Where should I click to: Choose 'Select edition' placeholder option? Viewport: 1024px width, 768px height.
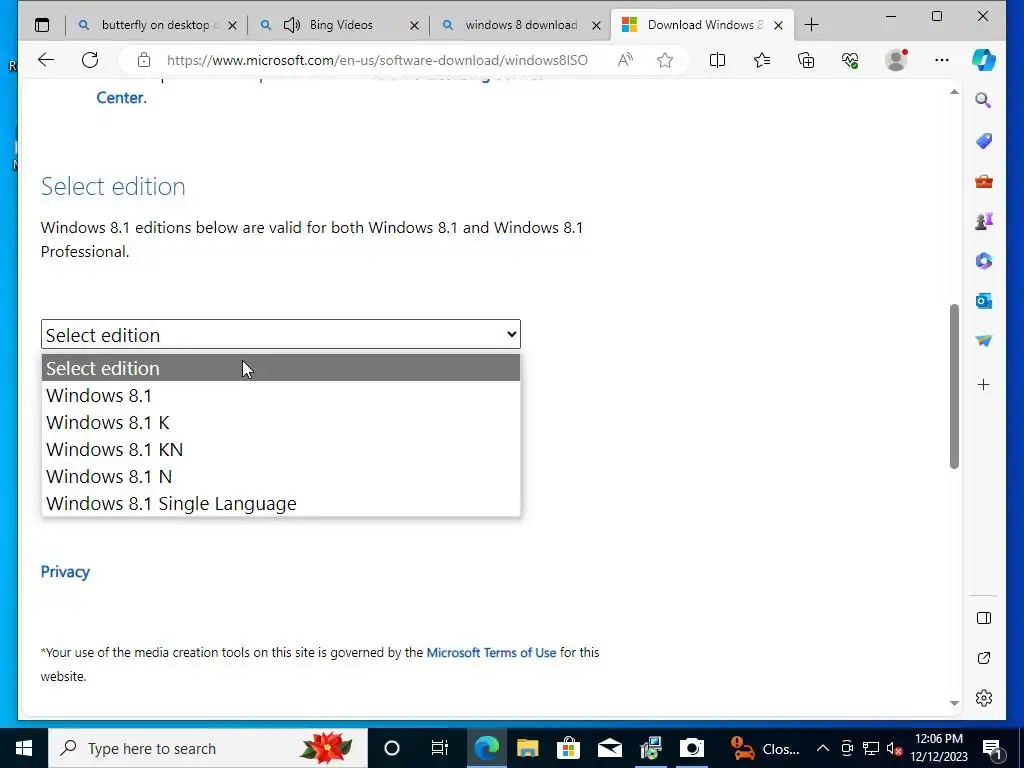(x=281, y=368)
